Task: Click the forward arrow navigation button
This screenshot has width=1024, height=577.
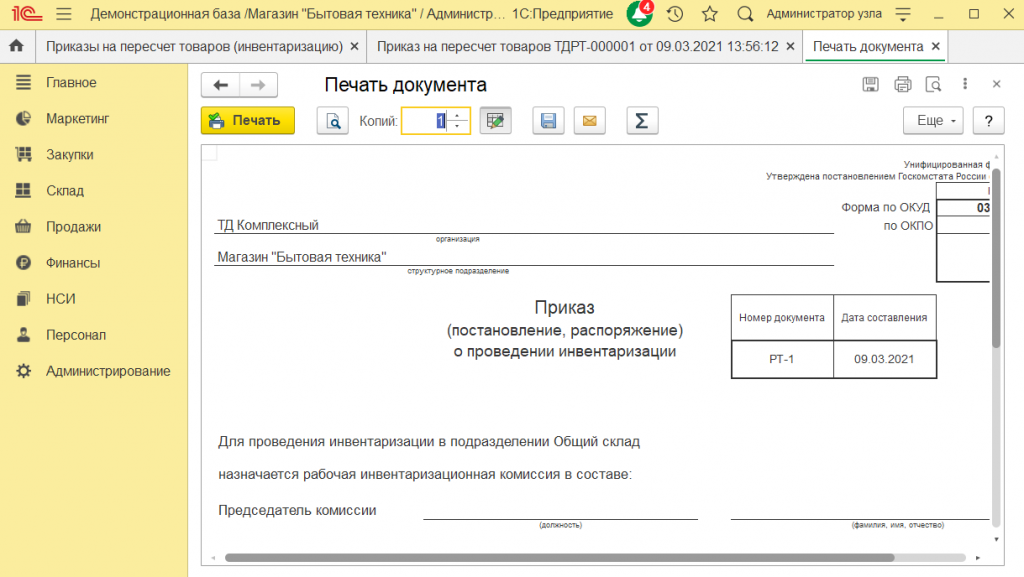Action: 259,85
